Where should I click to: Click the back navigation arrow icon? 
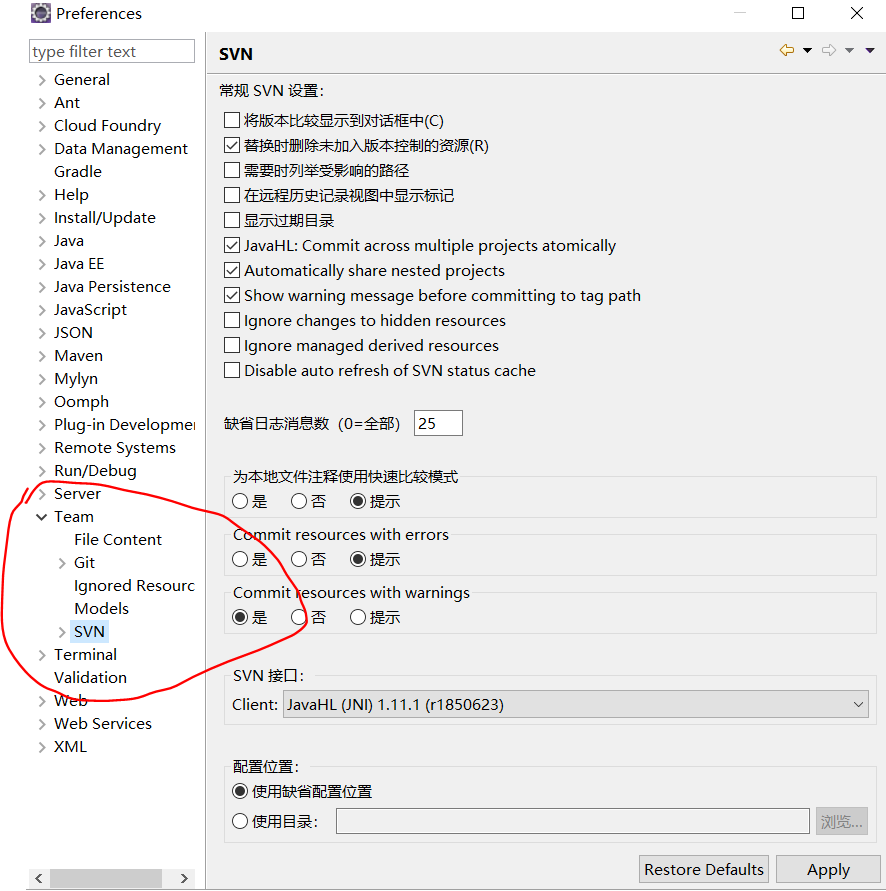coord(787,51)
